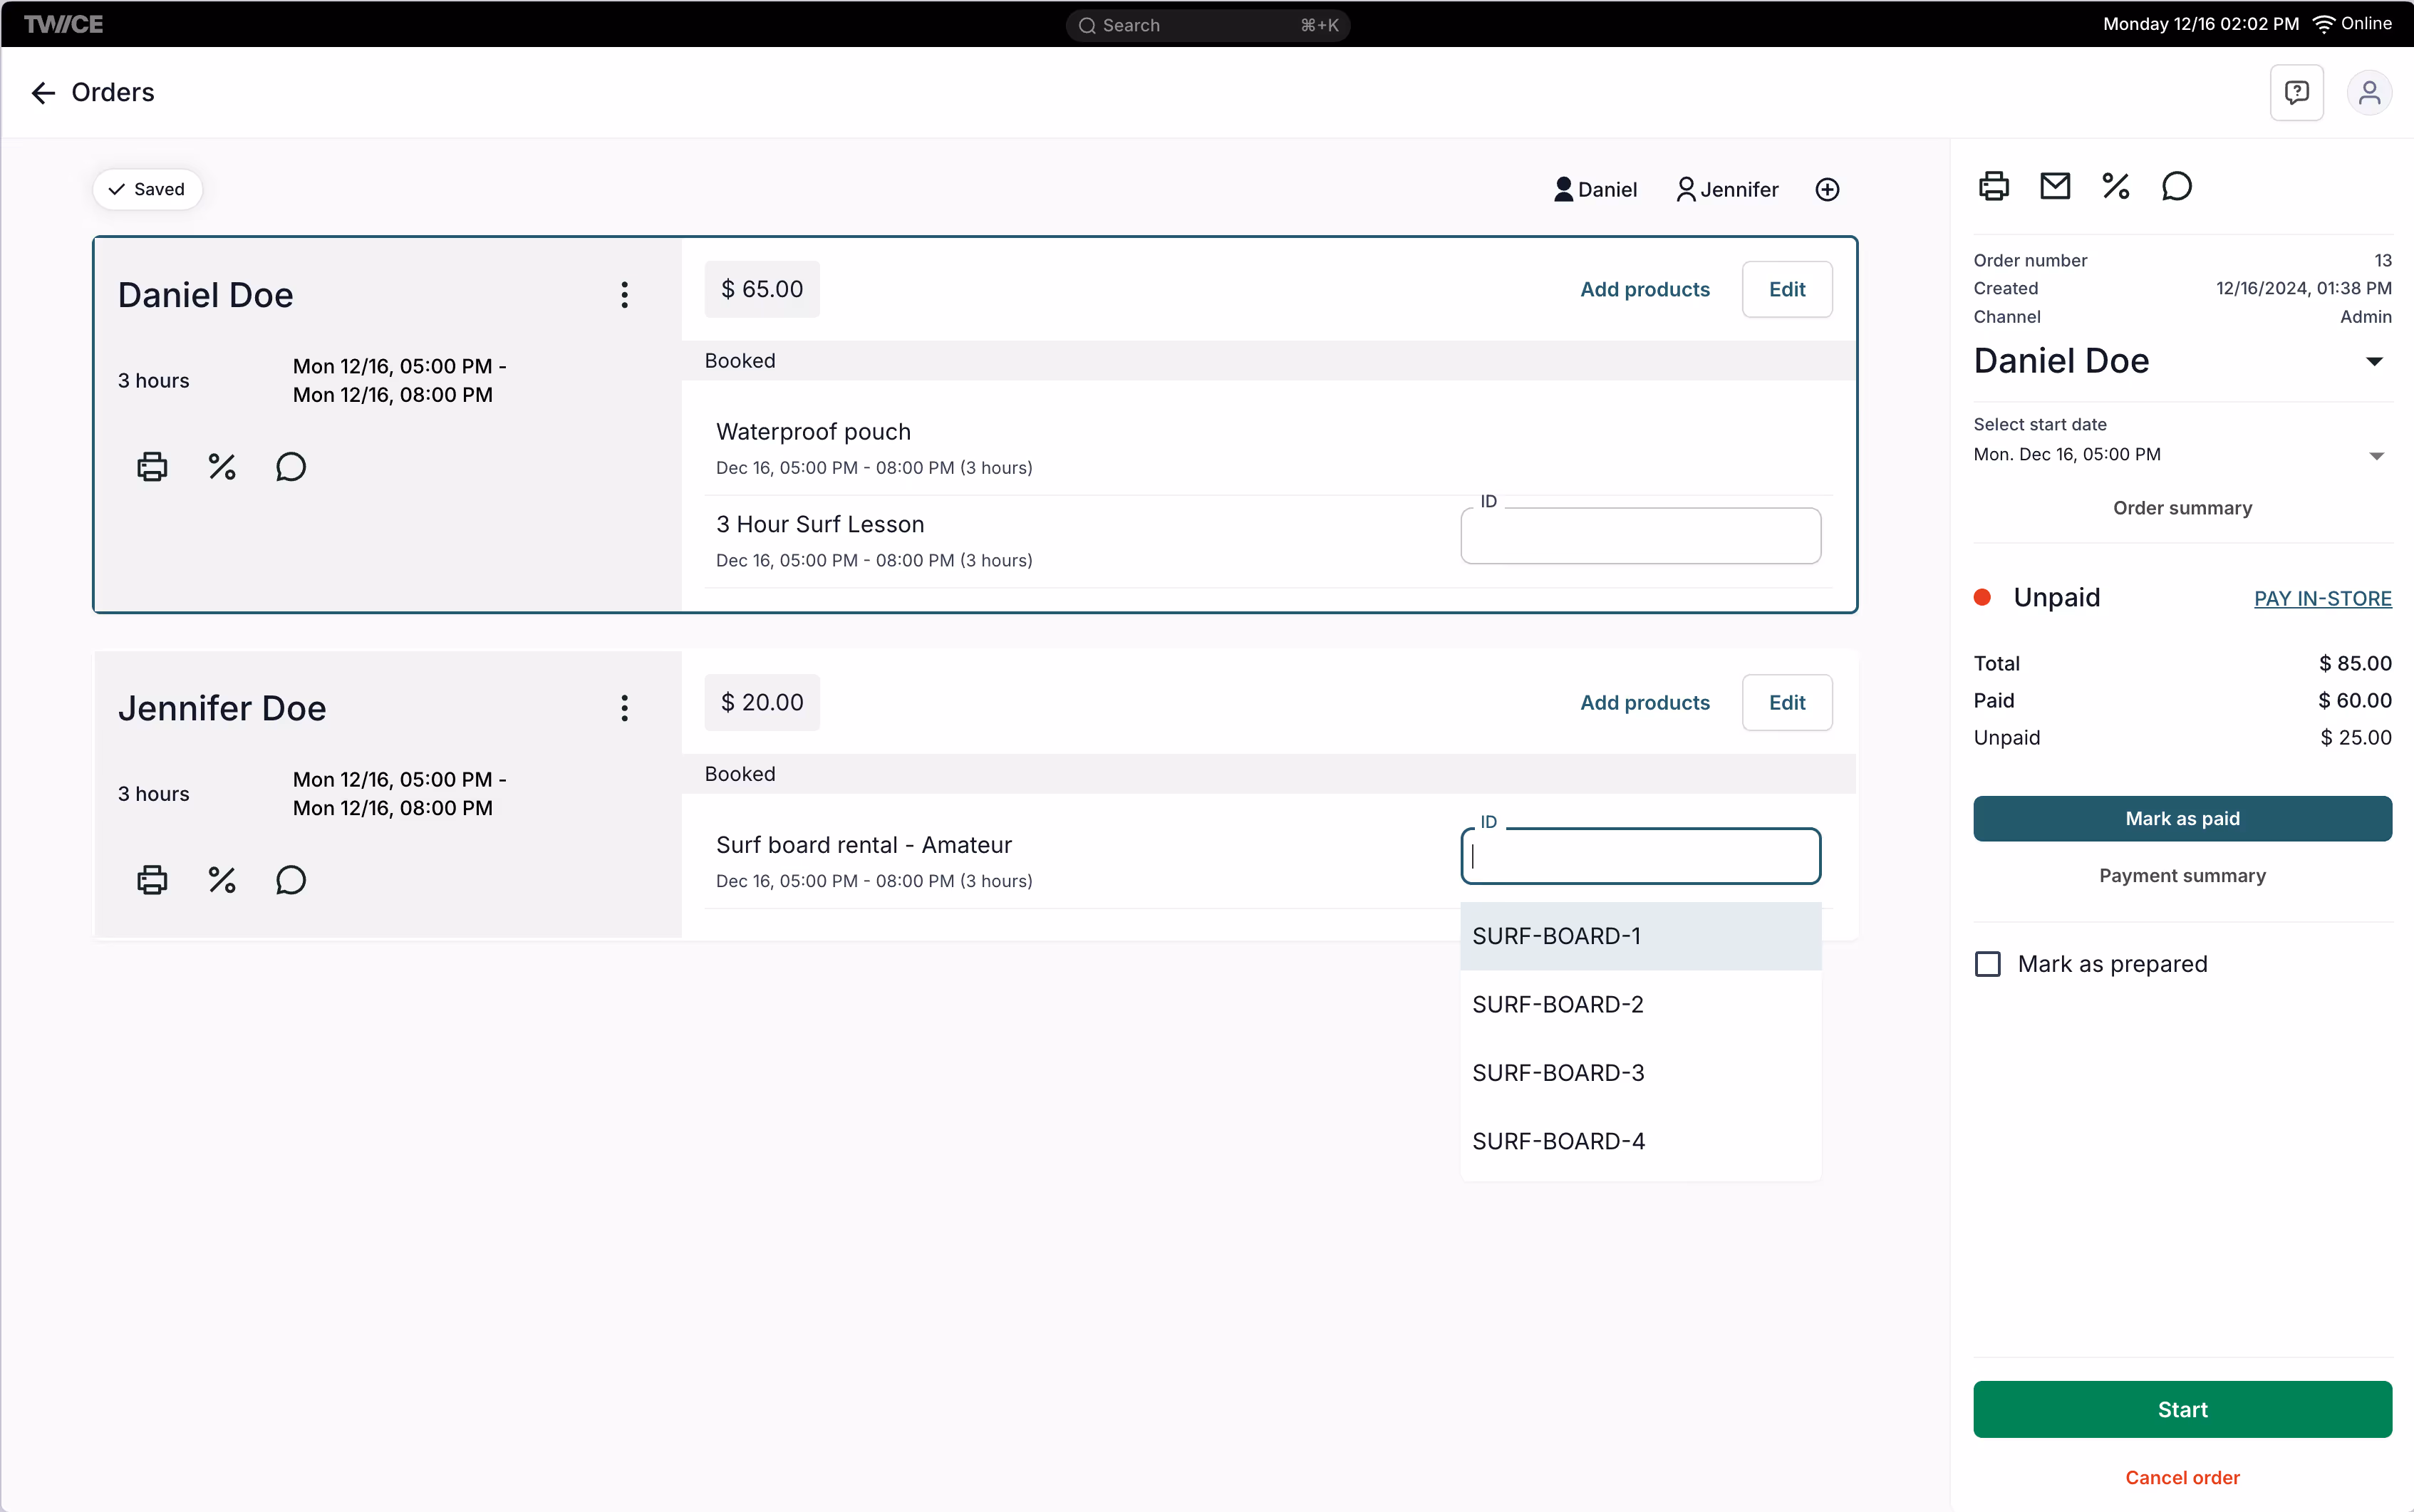Click the email envelope icon

(x=2054, y=186)
